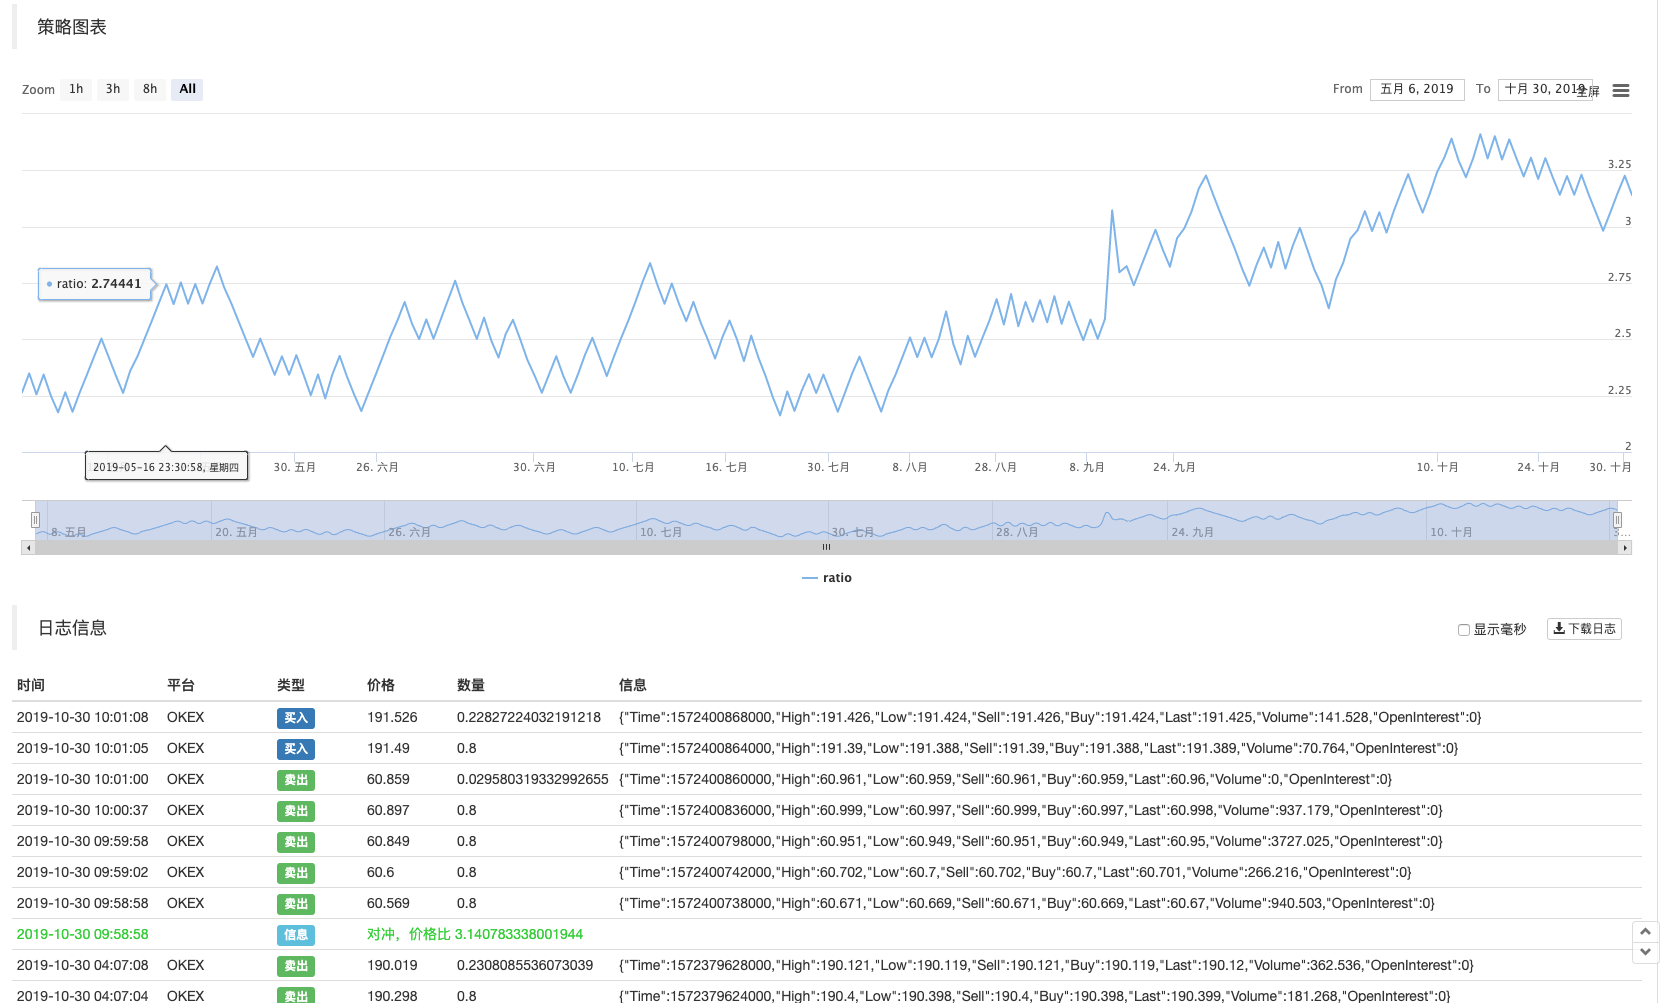Click price value 60.897
Screen dimensions: 1667x1003
click(388, 810)
